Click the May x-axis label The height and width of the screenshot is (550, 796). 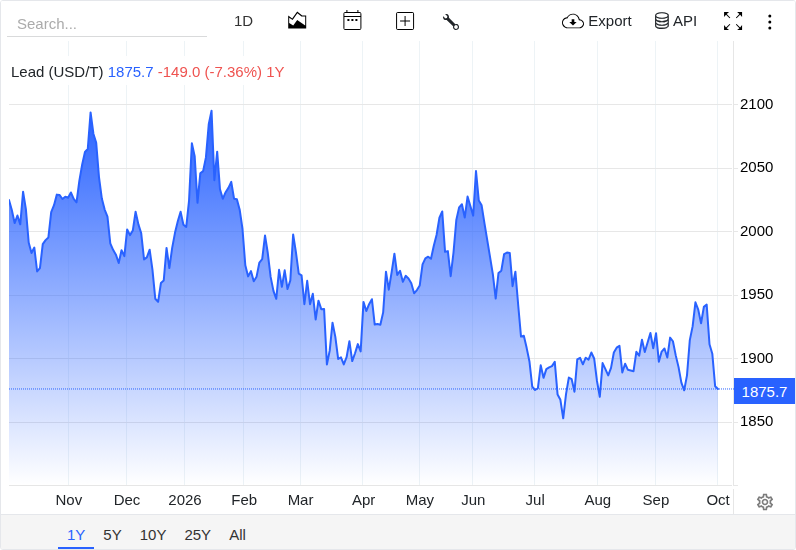point(420,500)
